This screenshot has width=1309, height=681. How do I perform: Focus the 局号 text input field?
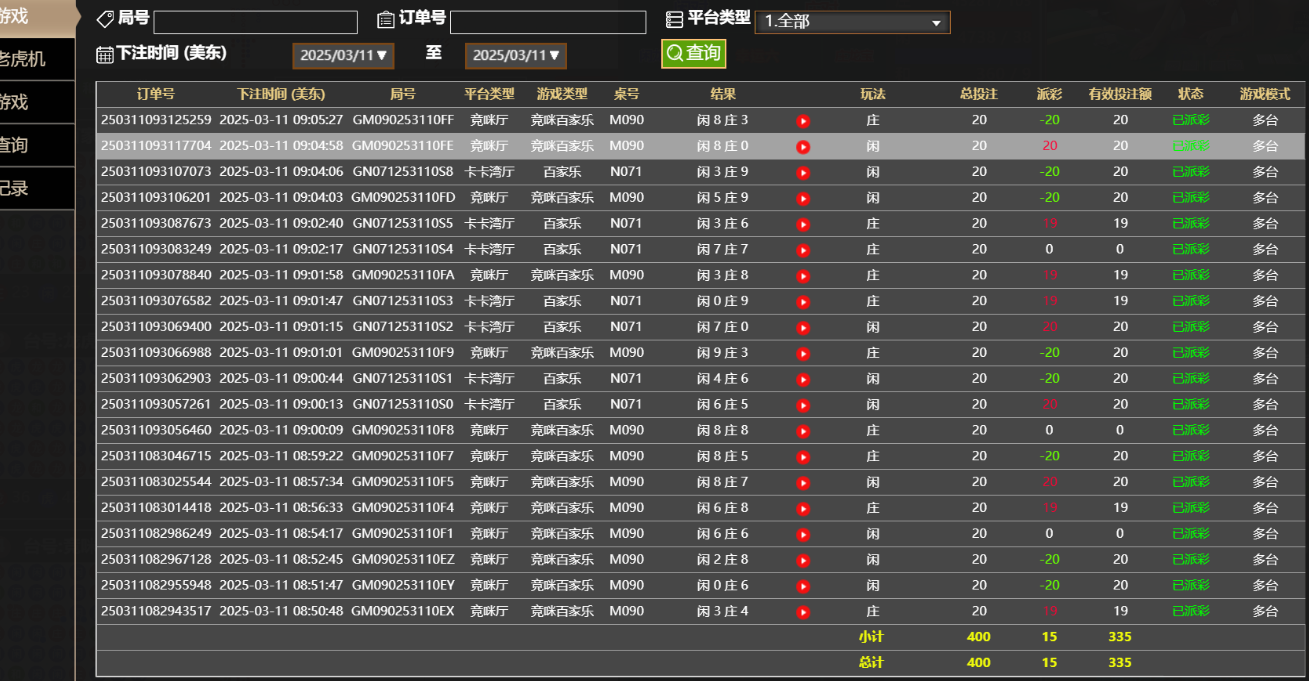[x=255, y=22]
